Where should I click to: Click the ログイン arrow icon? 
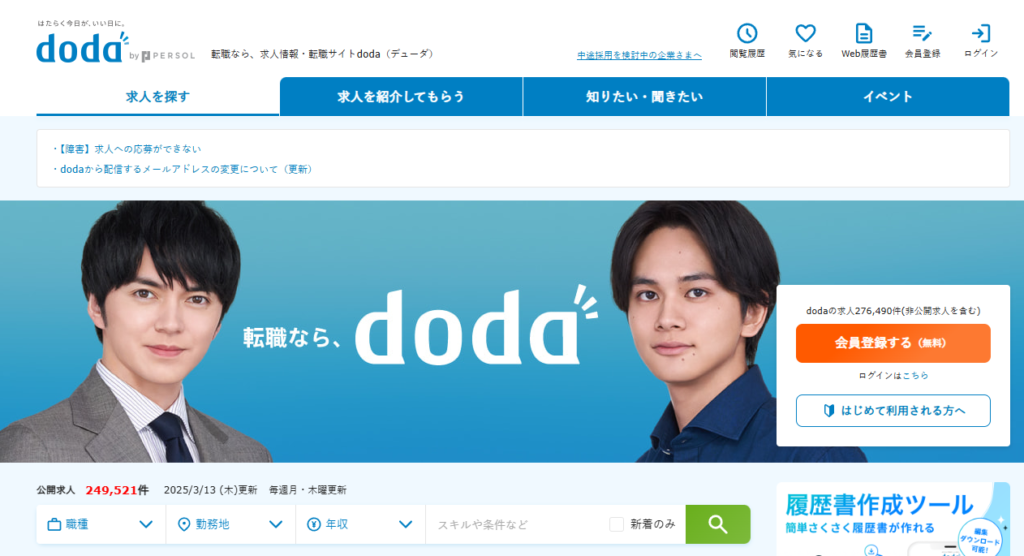[981, 33]
